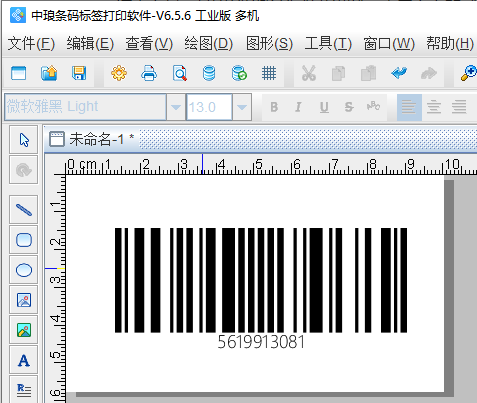Choose the rounded rectangle tool
This screenshot has width=477, height=403.
pyautogui.click(x=24, y=240)
